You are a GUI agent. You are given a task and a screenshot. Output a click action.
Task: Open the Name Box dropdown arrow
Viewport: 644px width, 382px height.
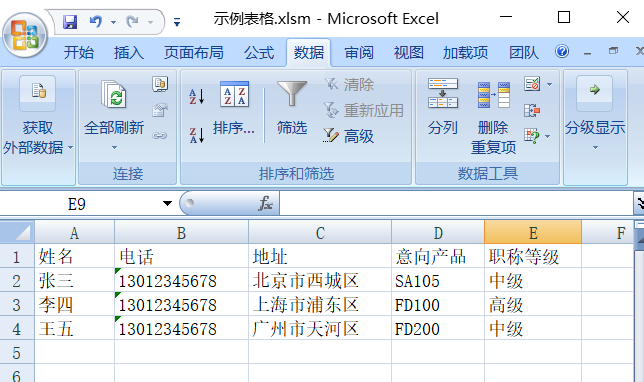coord(167,203)
